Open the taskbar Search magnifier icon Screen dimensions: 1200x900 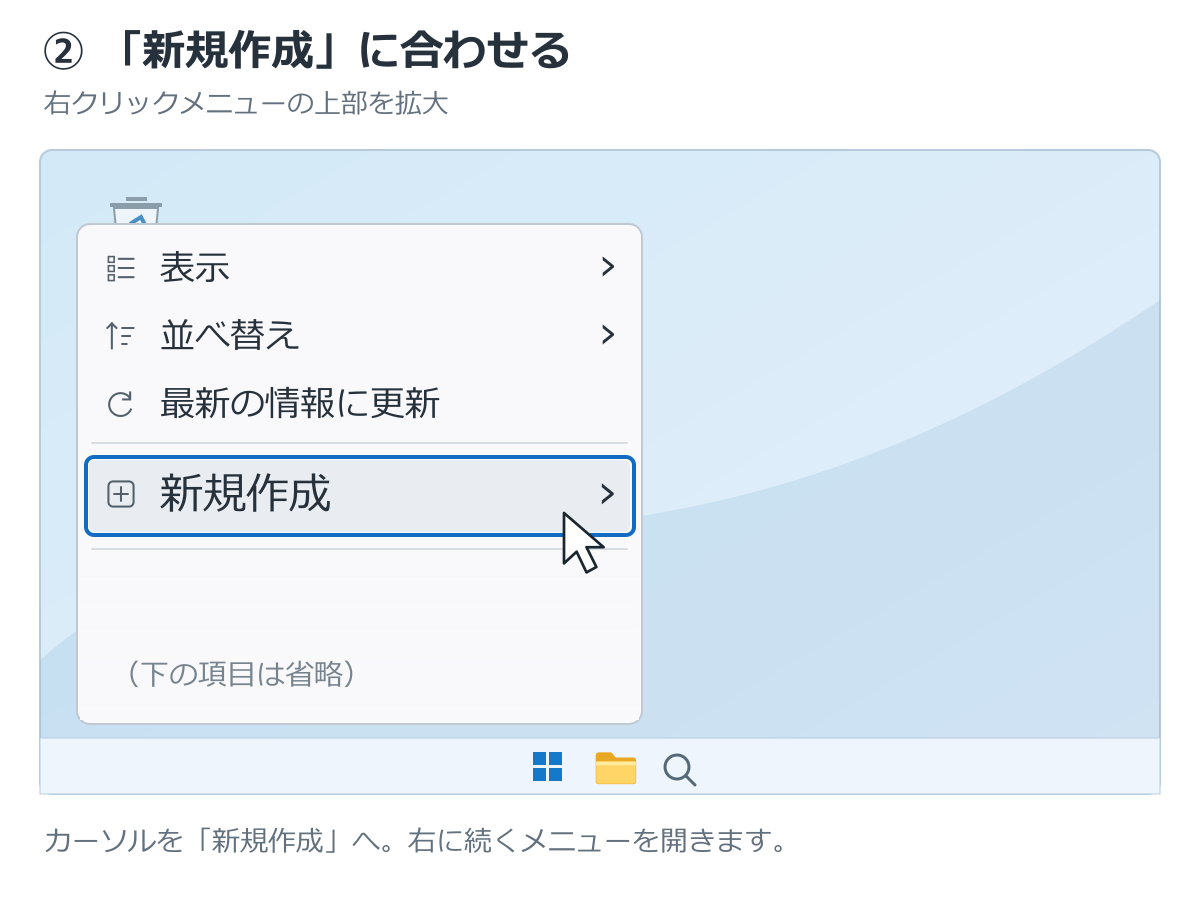pyautogui.click(x=679, y=769)
